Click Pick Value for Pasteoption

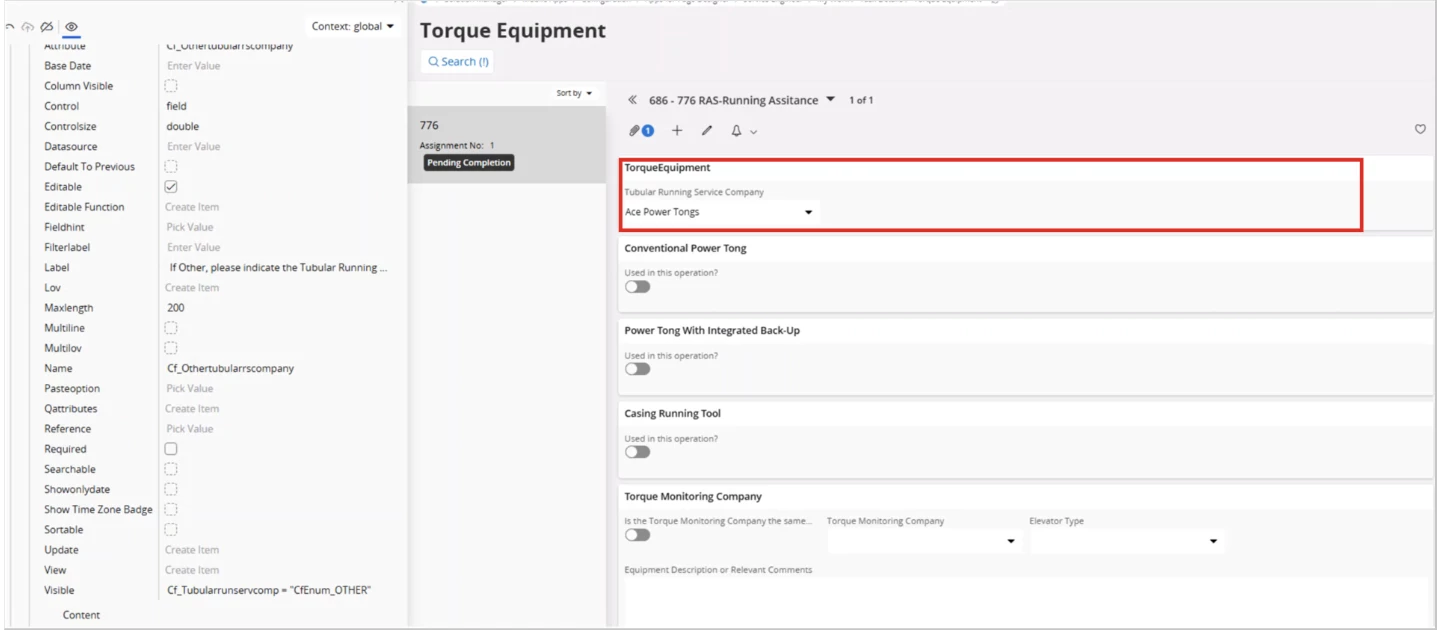pos(190,388)
